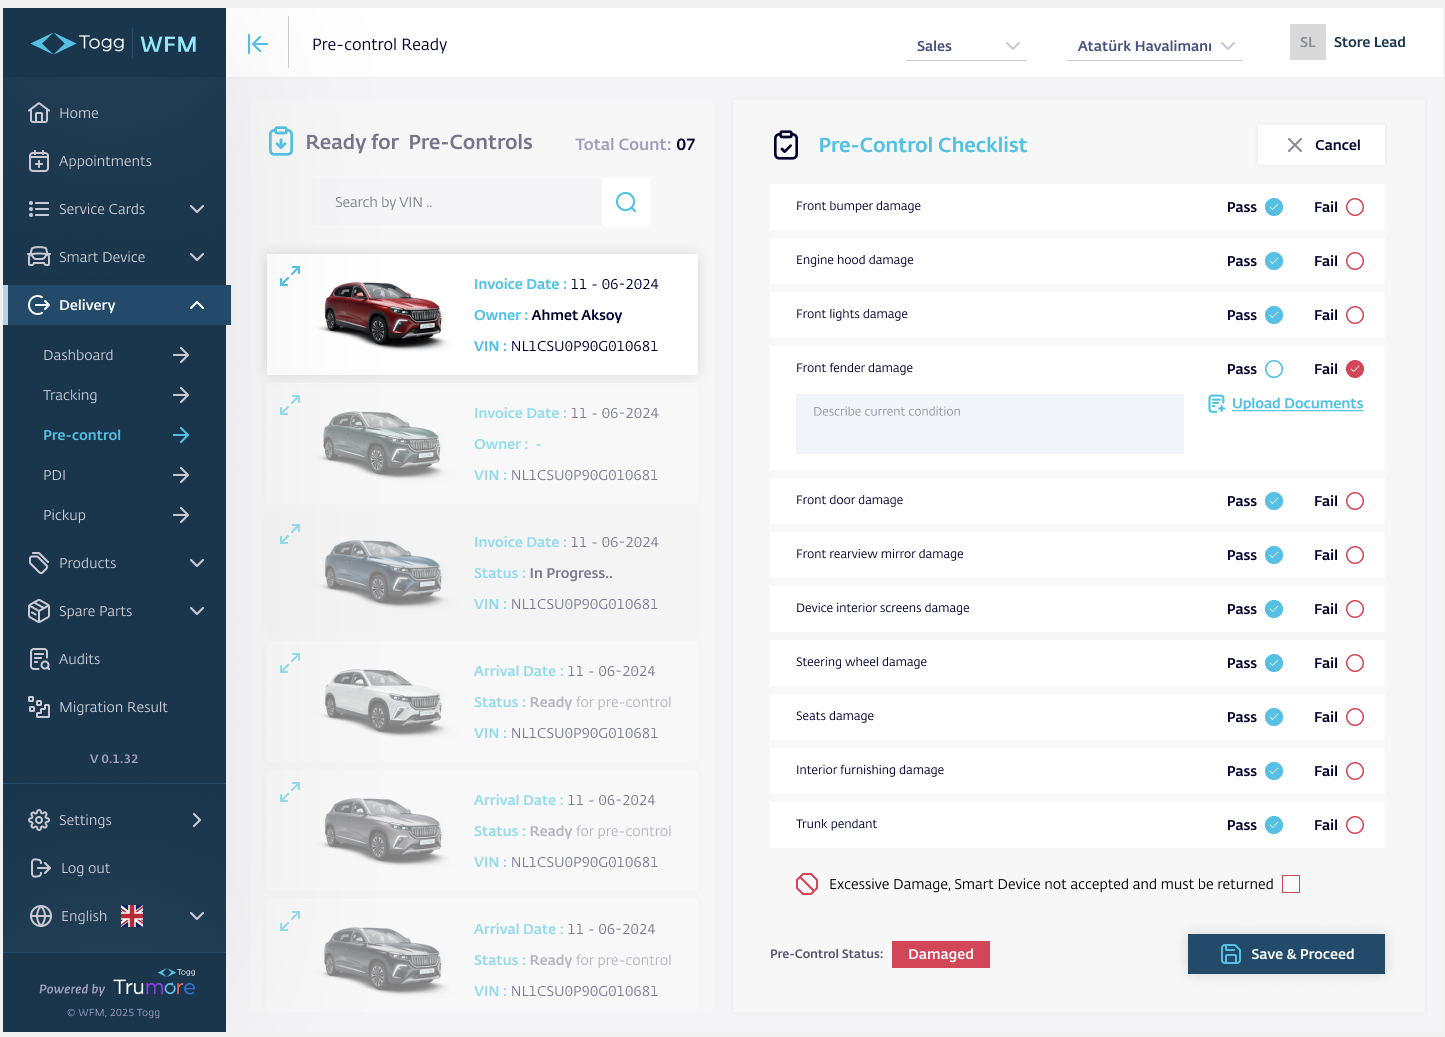Select Fail for Front bumper damage

coord(1355,207)
